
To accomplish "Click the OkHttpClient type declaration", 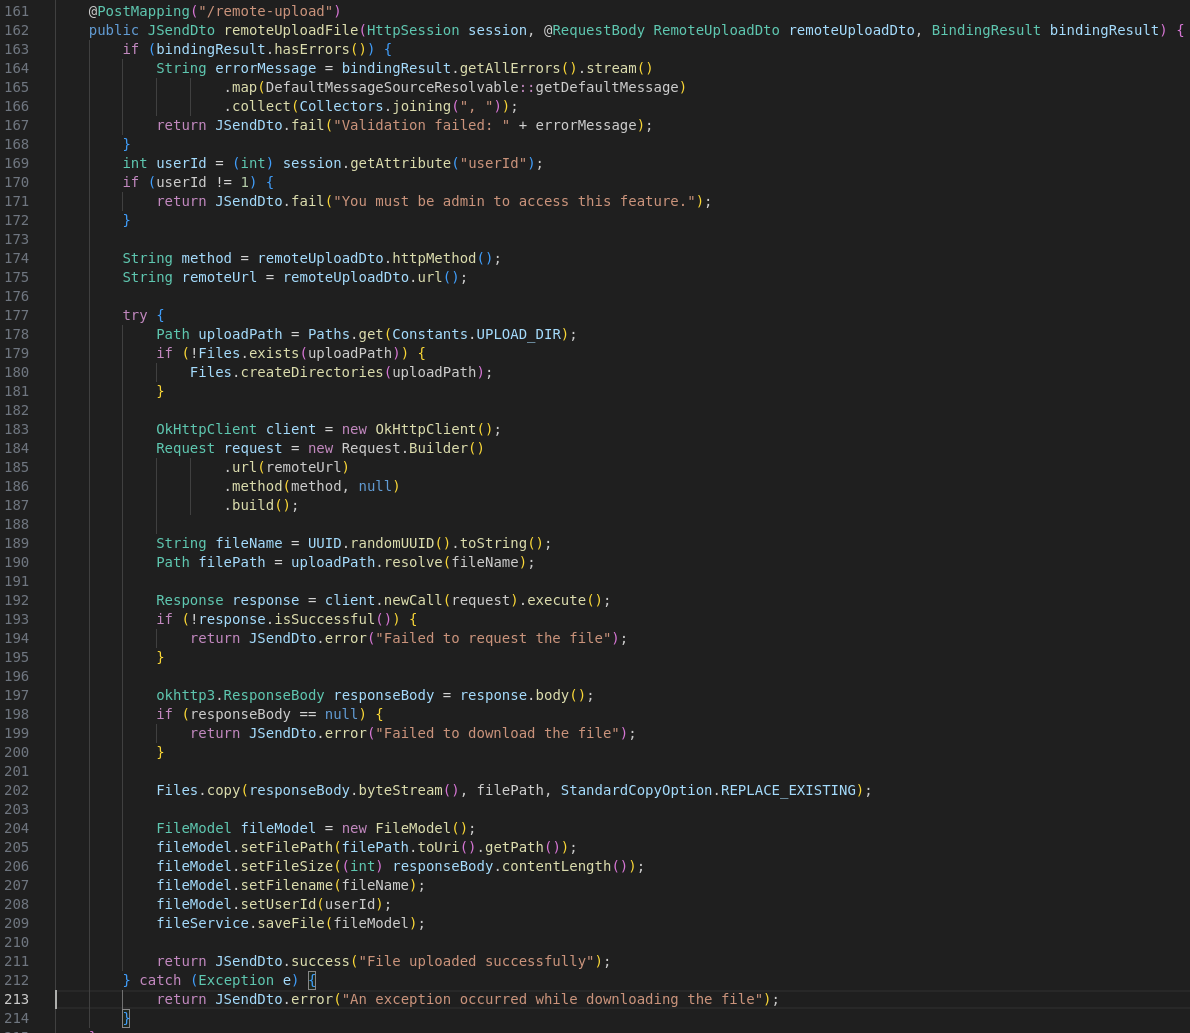I will pos(206,429).
